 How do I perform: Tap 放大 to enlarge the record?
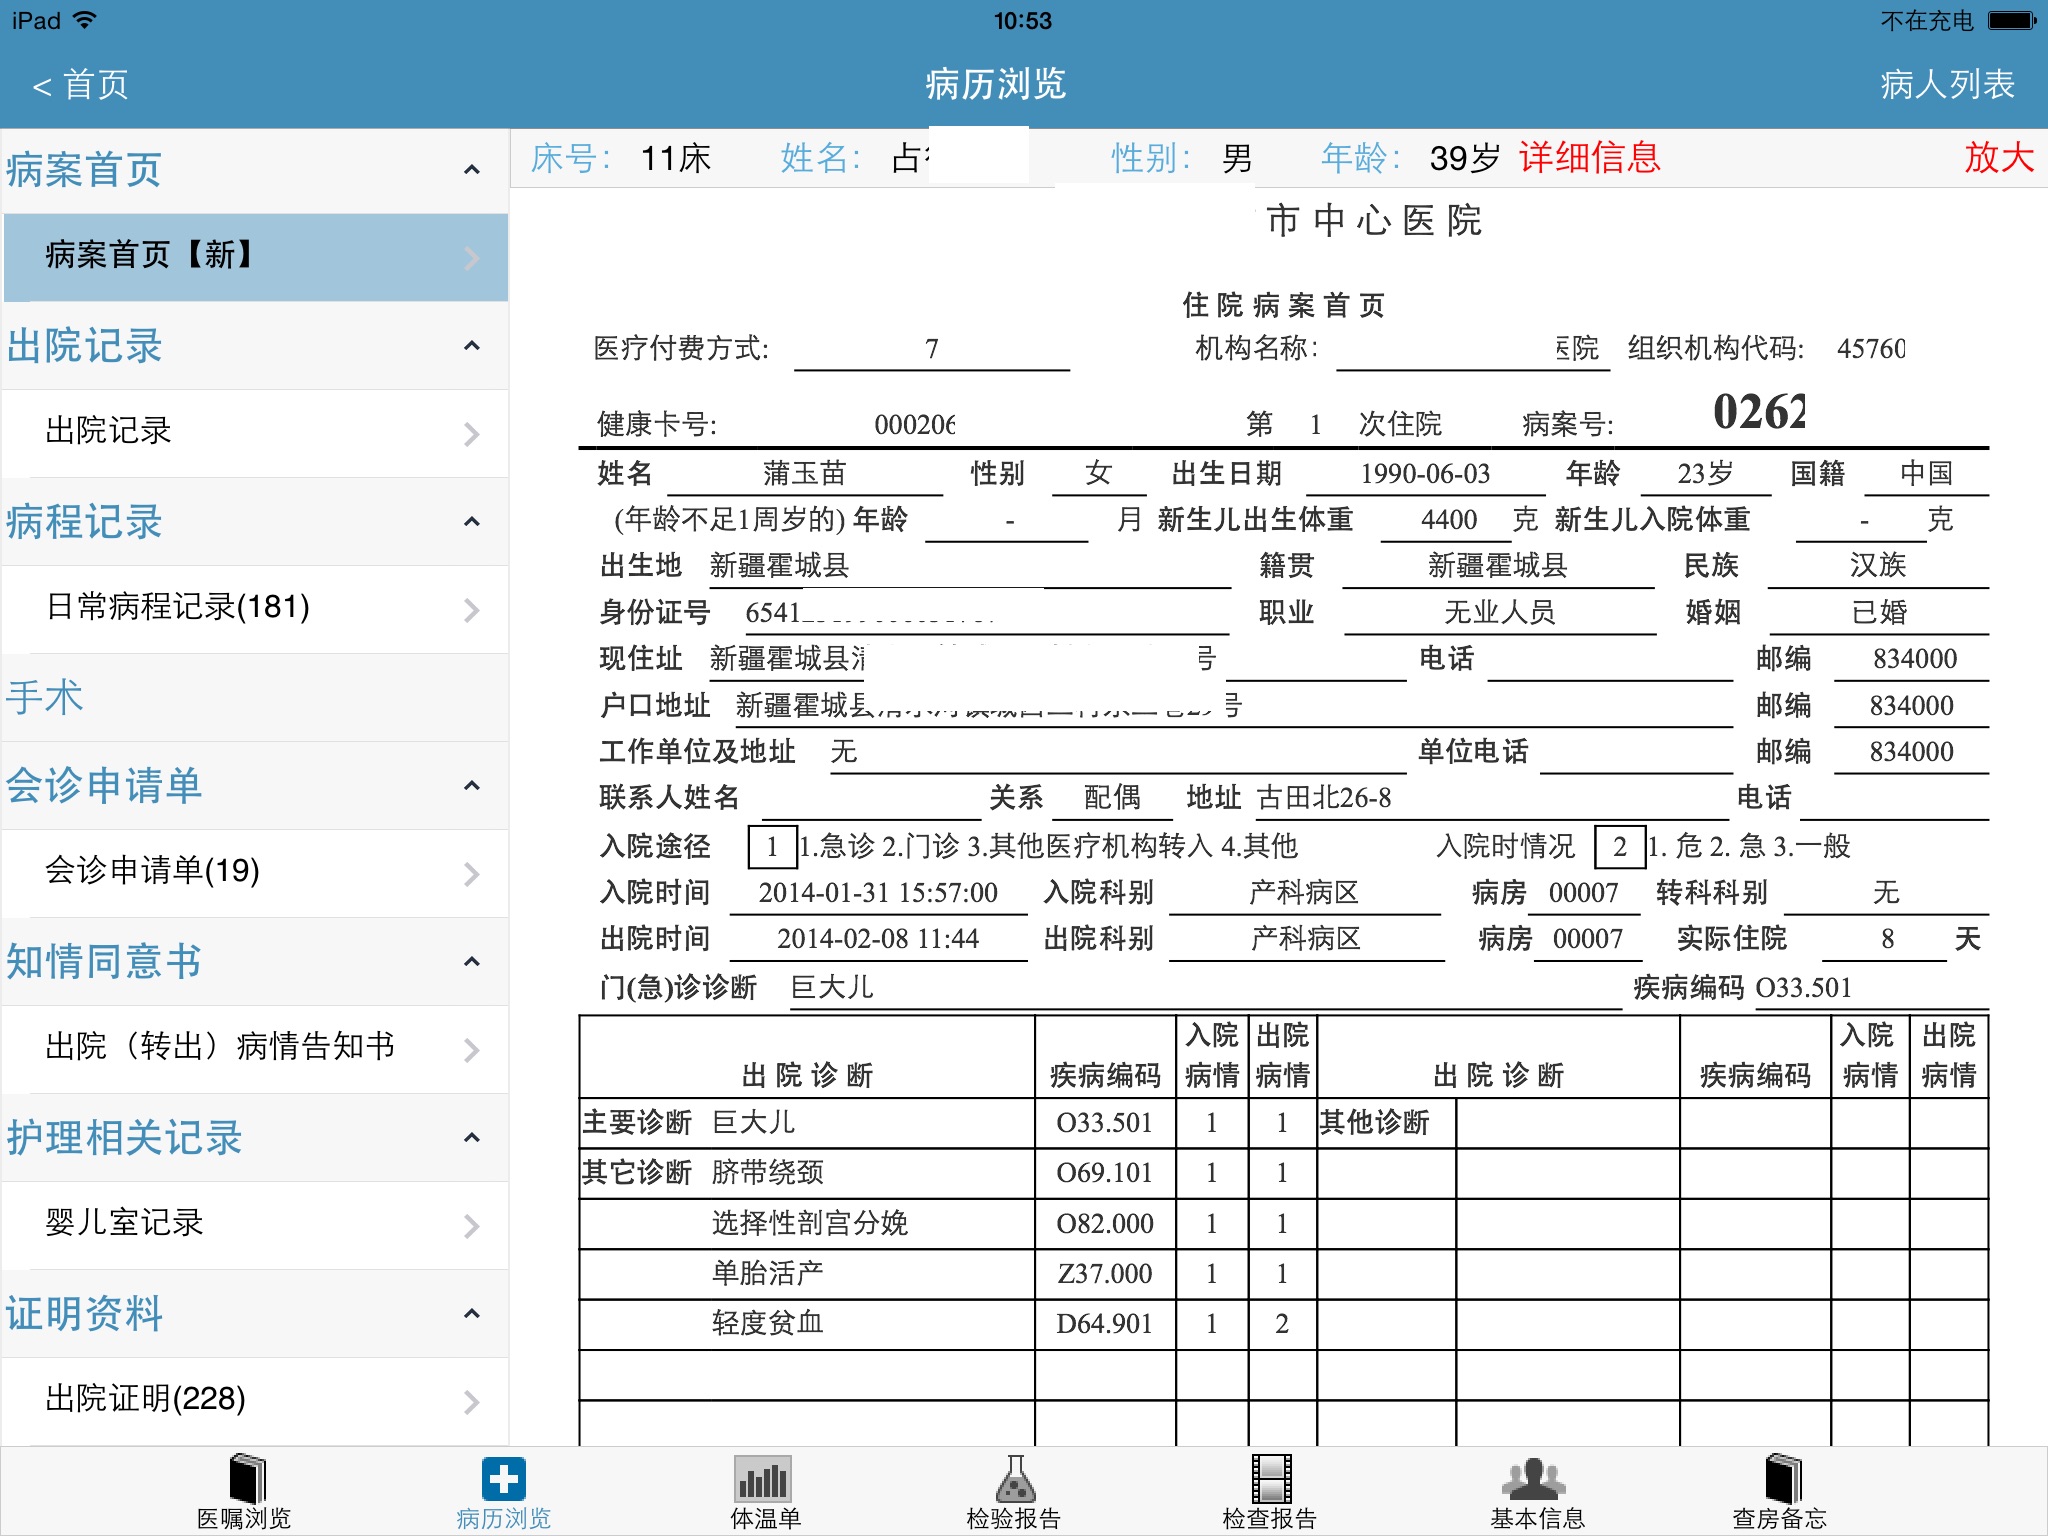pos(1999,158)
